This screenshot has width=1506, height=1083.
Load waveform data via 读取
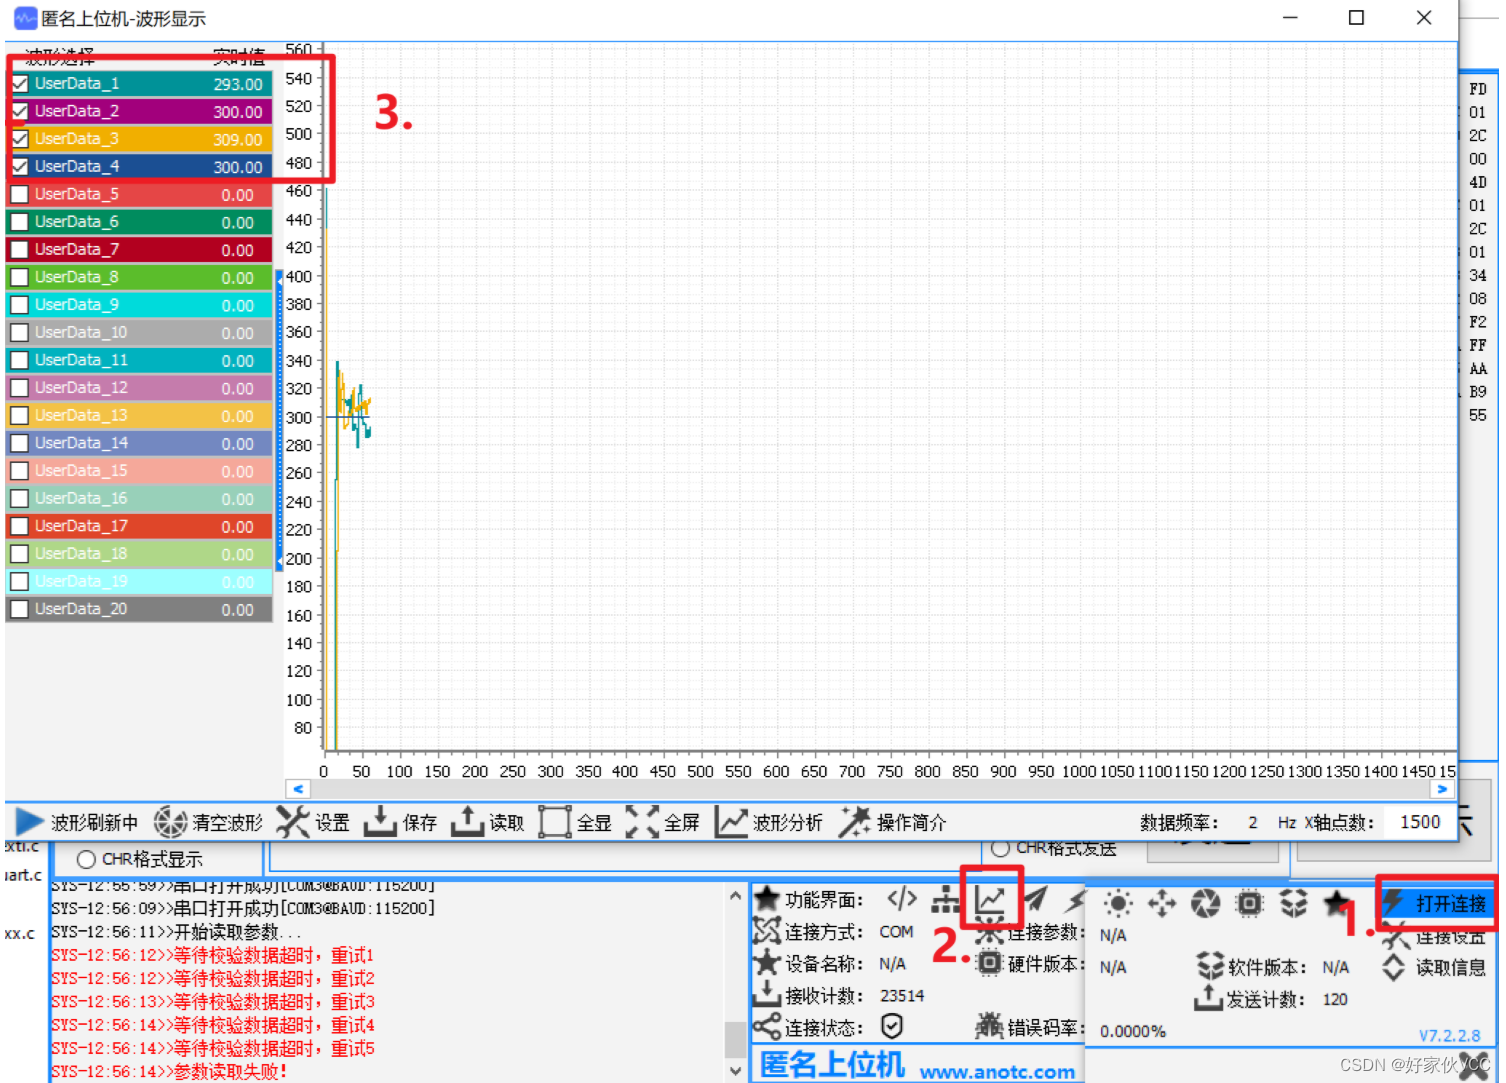point(488,822)
